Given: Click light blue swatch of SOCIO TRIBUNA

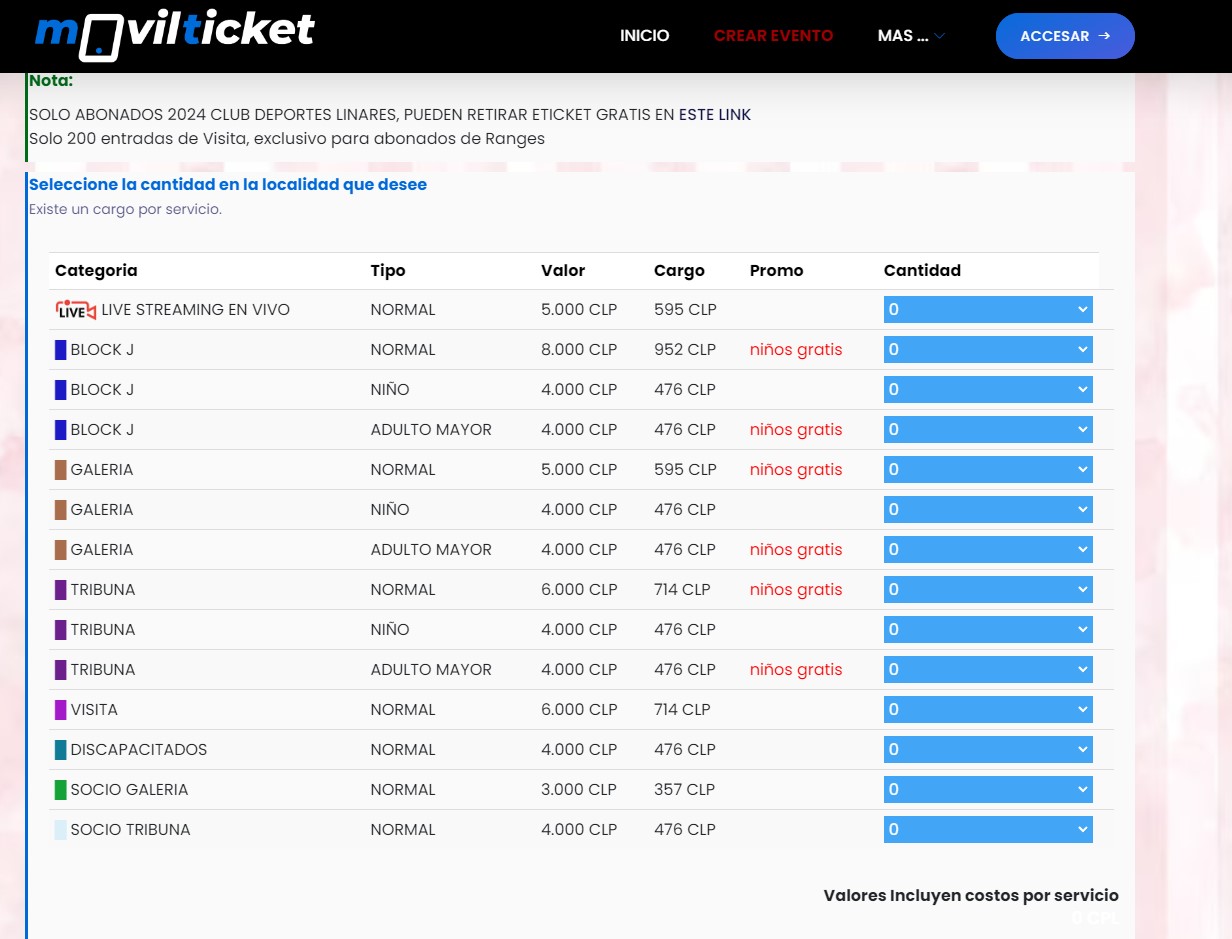Looking at the screenshot, I should [x=61, y=830].
